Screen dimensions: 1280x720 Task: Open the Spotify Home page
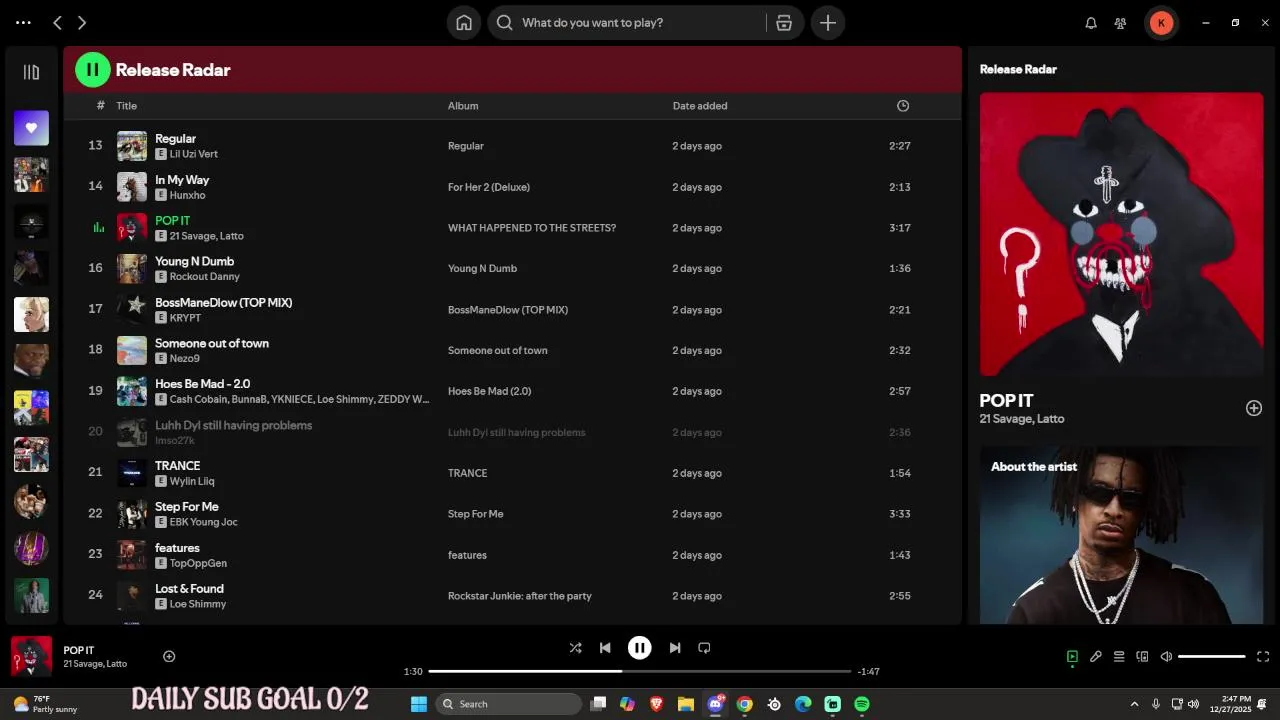(x=464, y=23)
